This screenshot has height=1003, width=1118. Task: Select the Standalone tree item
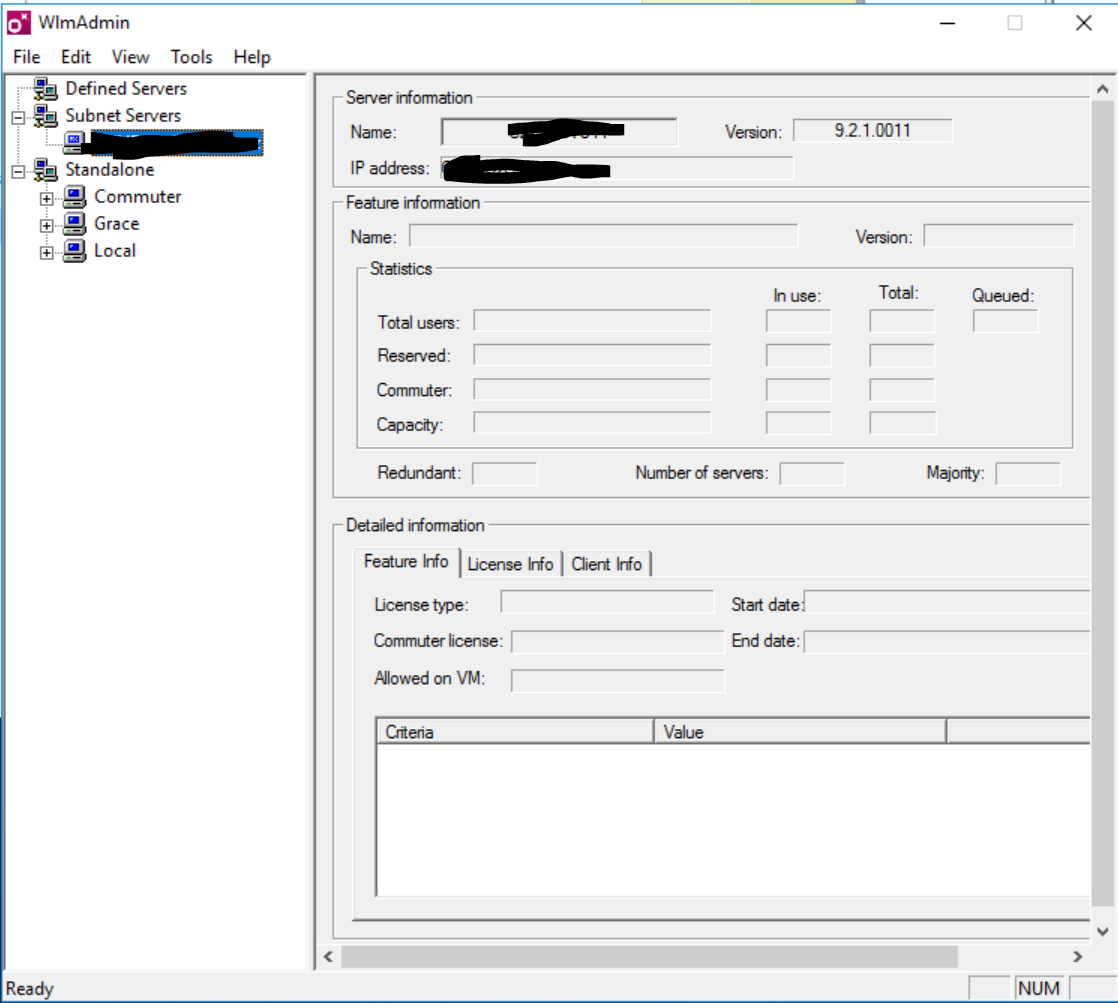click(x=110, y=170)
